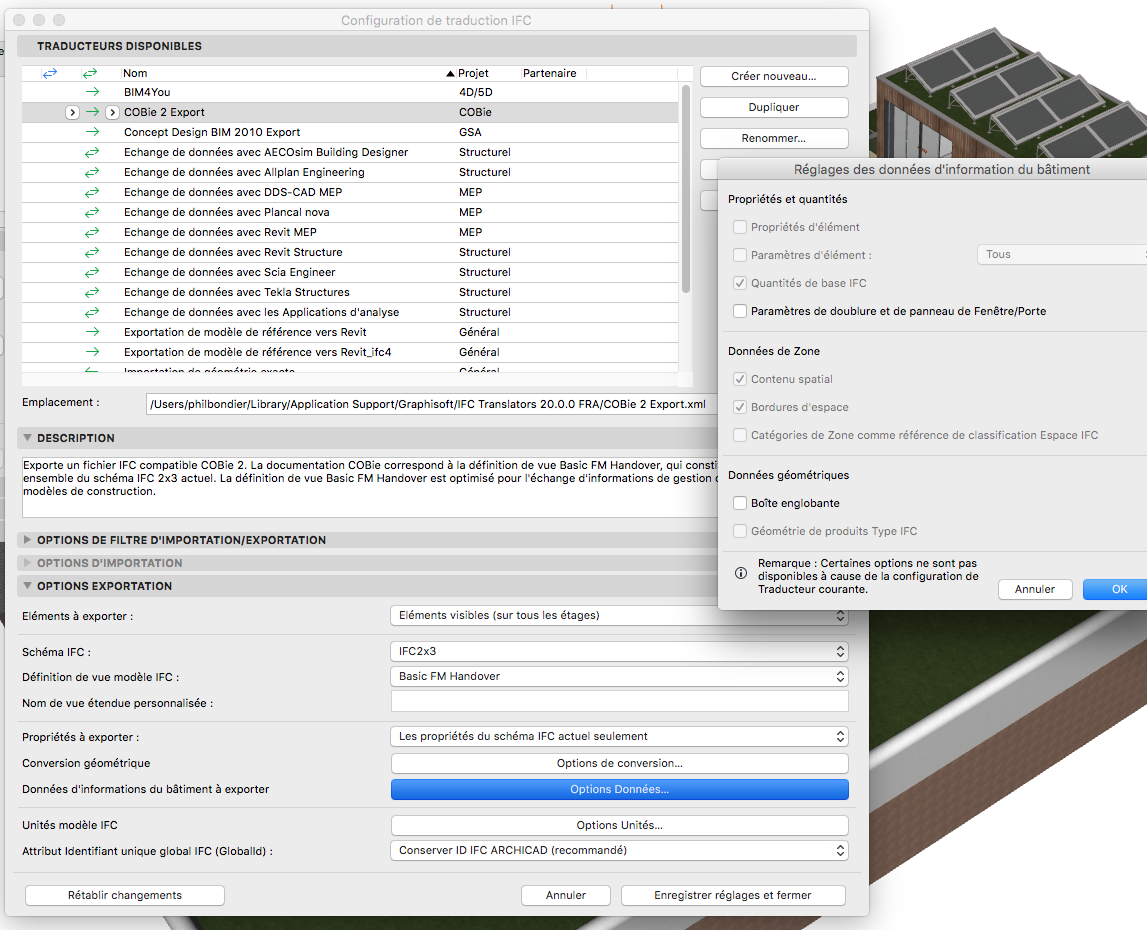Check the Boîte englobante option

[x=740, y=503]
